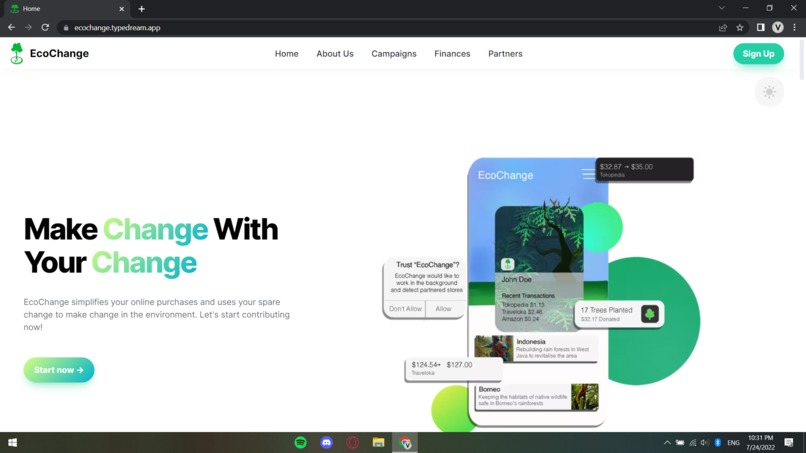Click the Make Change With Your Change headline

coord(151,246)
